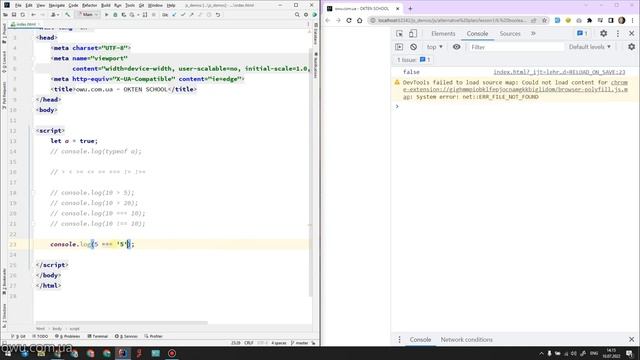Start debugging with the bug icon
This screenshot has width=640, height=360.
tap(115, 15)
